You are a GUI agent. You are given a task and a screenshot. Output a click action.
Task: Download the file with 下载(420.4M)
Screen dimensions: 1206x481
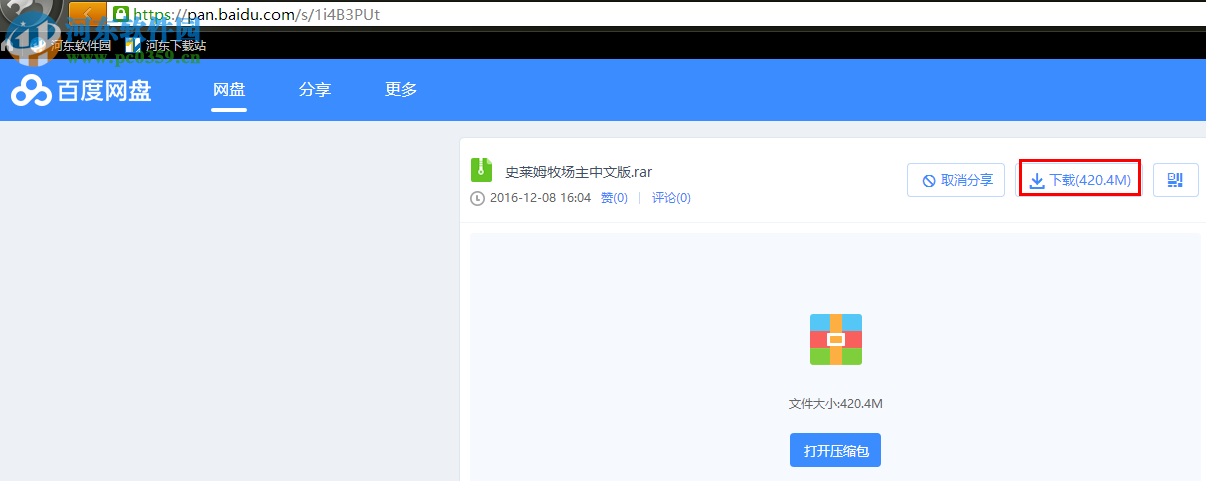tap(1079, 180)
